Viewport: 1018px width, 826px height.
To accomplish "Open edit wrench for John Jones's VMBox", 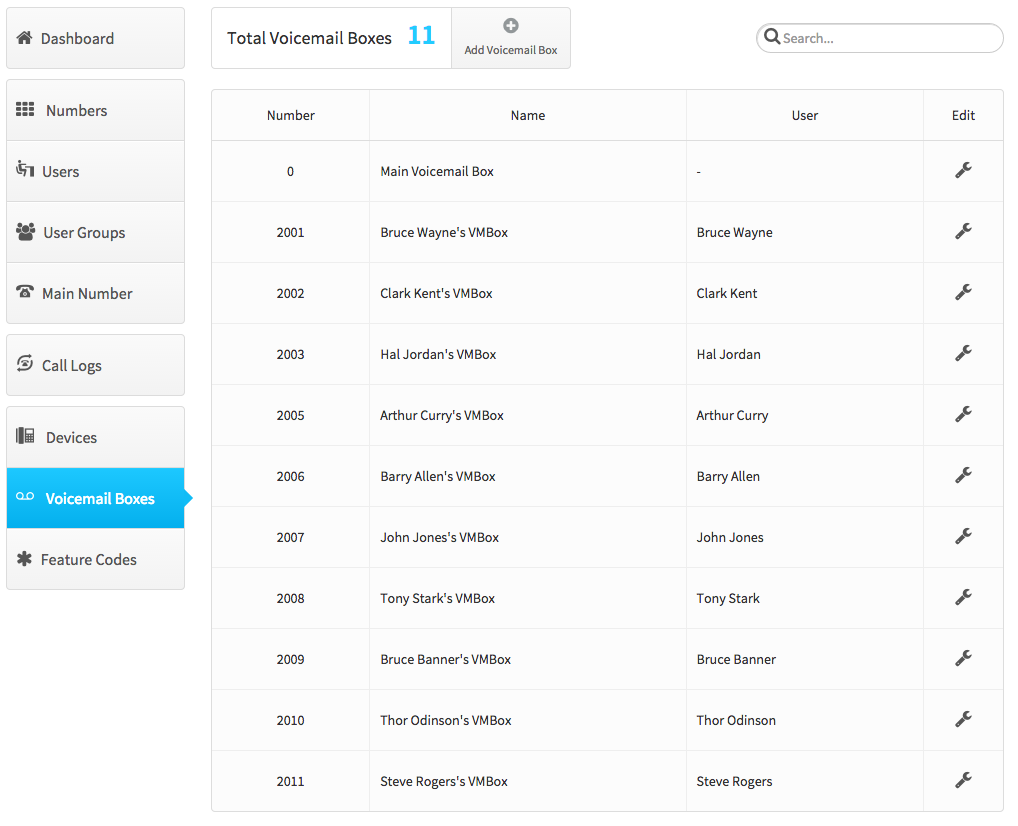I will coord(963,536).
